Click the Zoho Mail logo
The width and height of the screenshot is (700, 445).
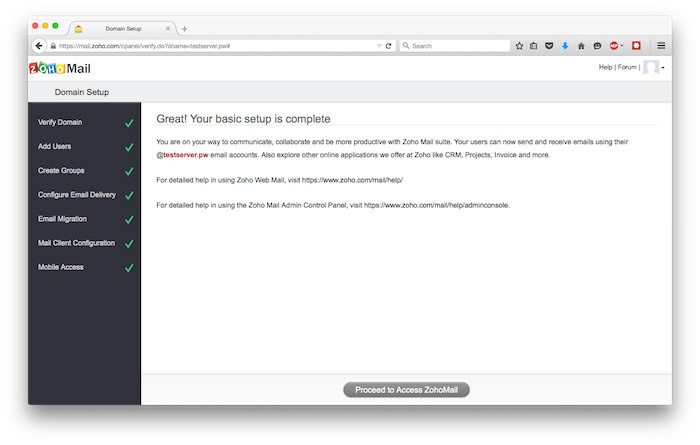(x=60, y=68)
